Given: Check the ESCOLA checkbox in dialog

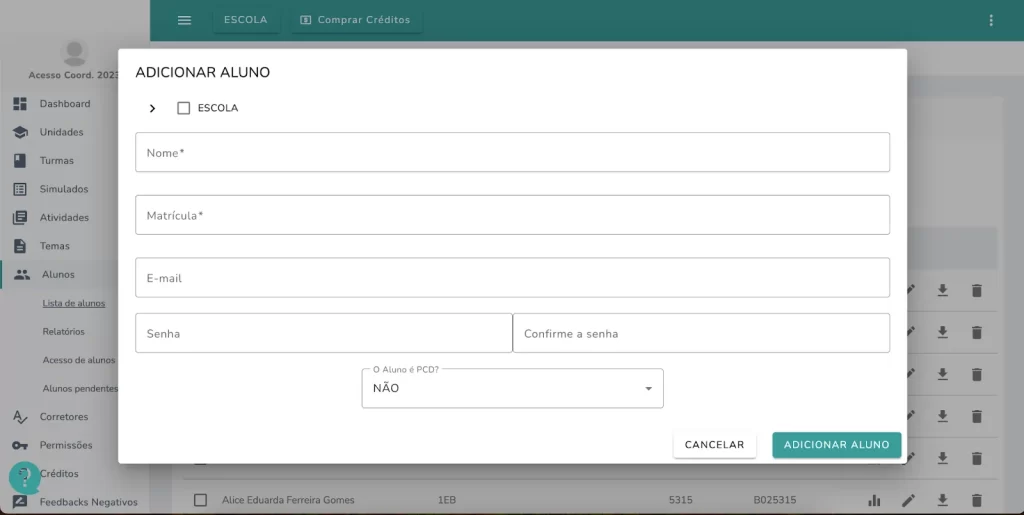Looking at the screenshot, I should tap(184, 108).
